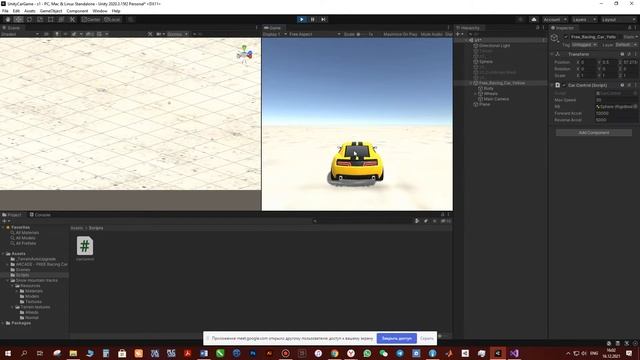
Task: Open the Gizmos dropdown in Scene view
Action: pyautogui.click(x=177, y=34)
